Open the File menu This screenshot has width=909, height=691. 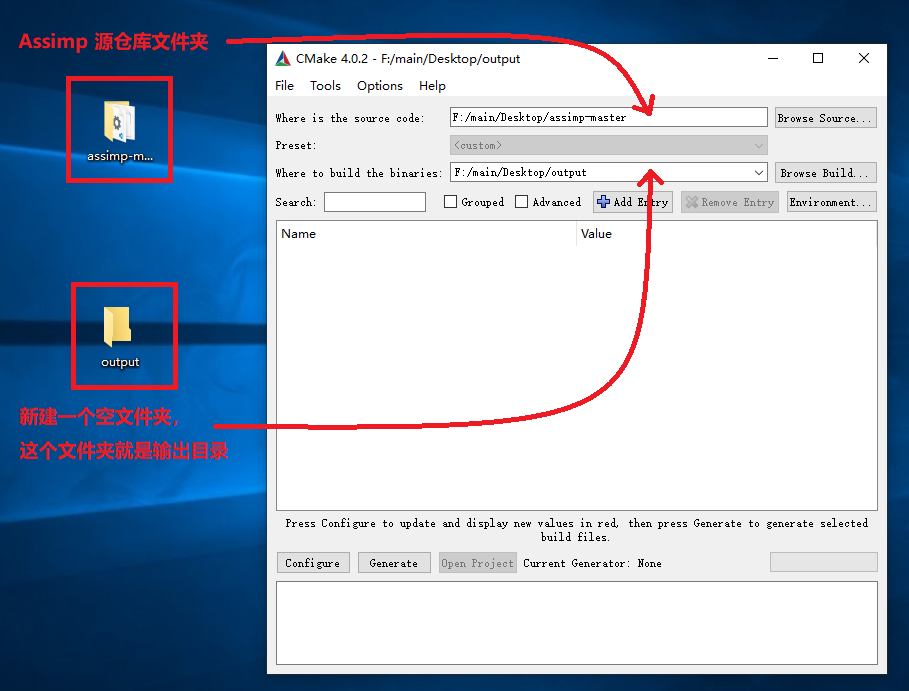coord(284,86)
